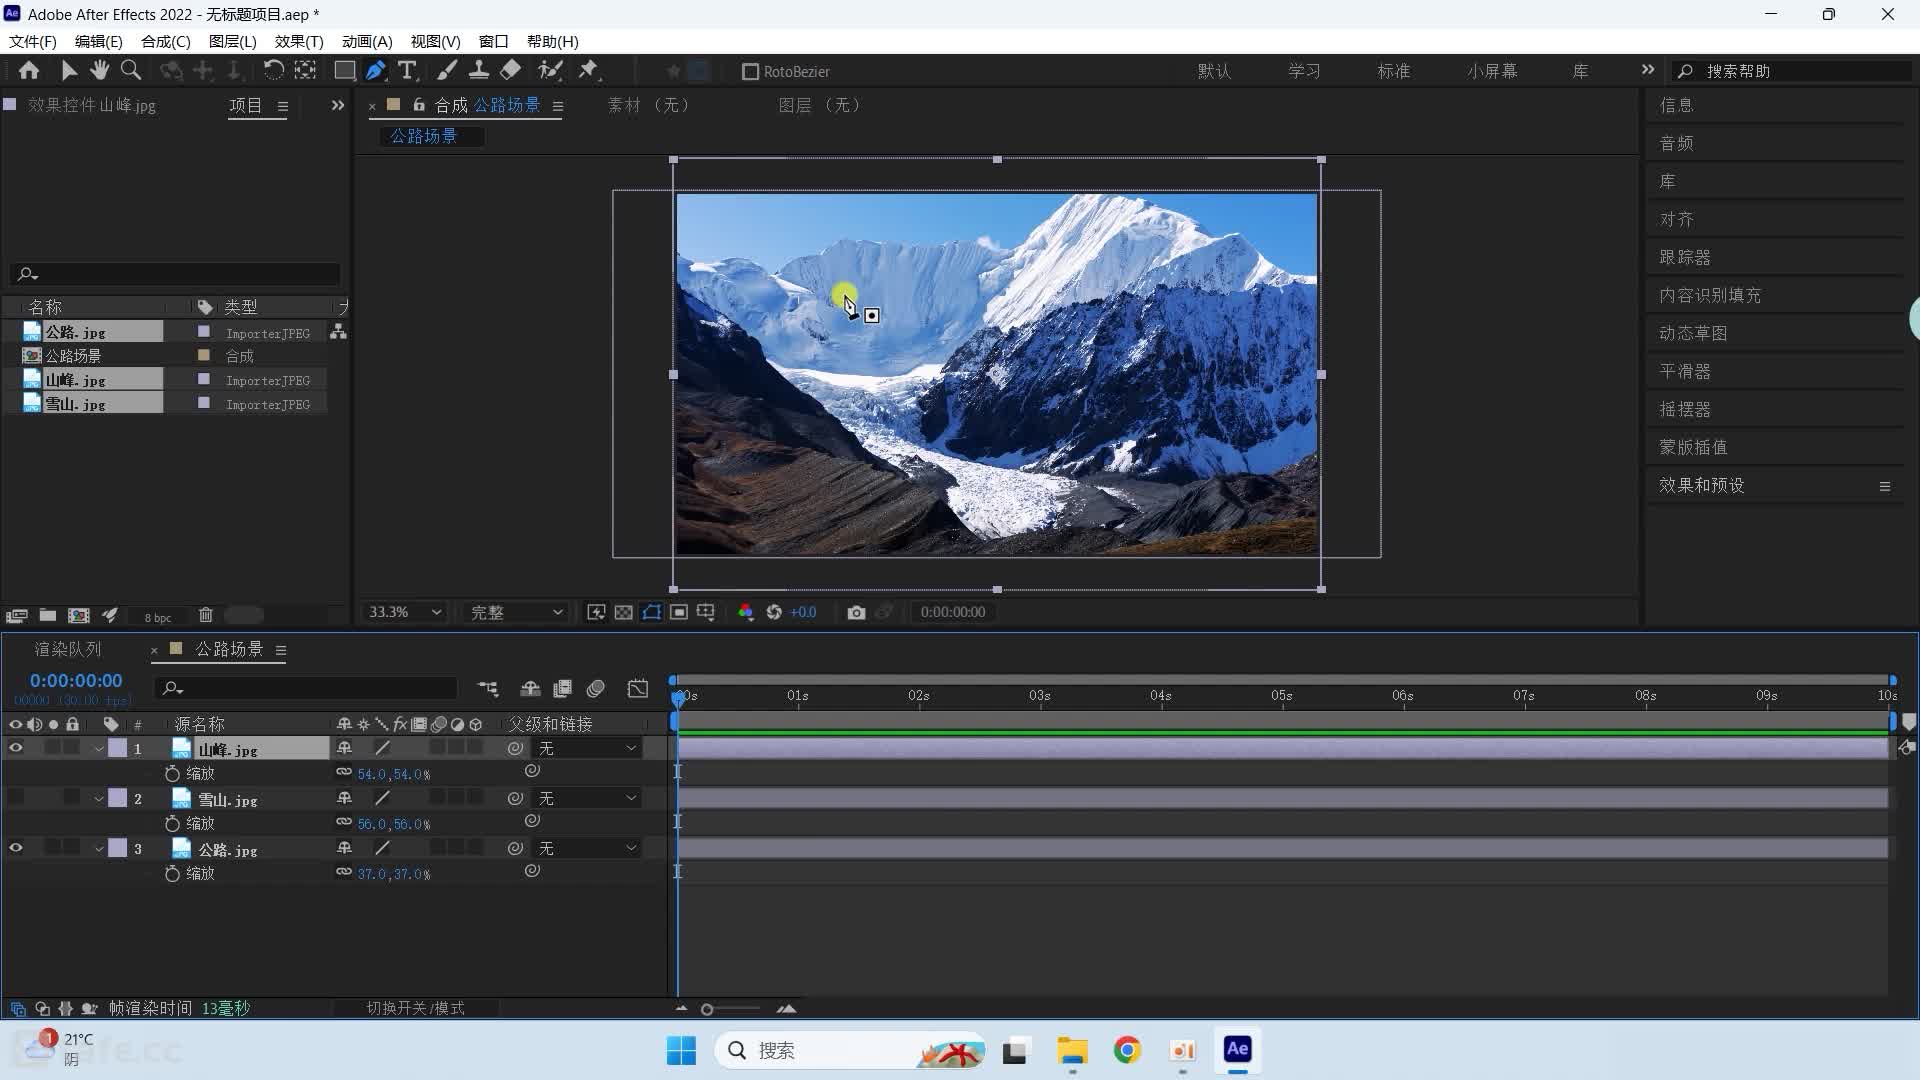Open parent dropdown for 山峰.jpg layer
Image resolution: width=1920 pixels, height=1080 pixels.
coord(587,748)
